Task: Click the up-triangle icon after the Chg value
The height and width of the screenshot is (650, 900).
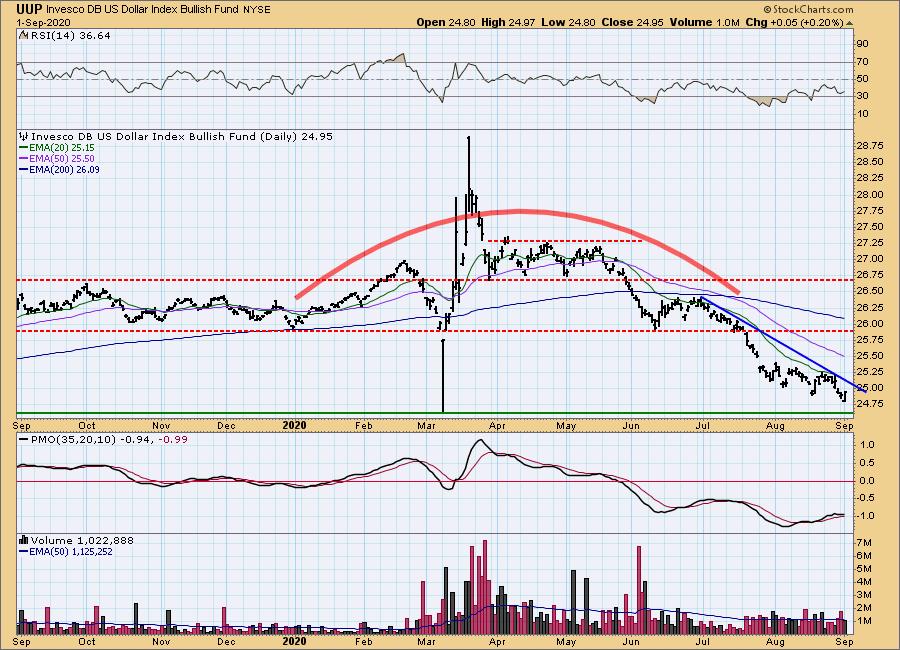Action: coord(849,23)
